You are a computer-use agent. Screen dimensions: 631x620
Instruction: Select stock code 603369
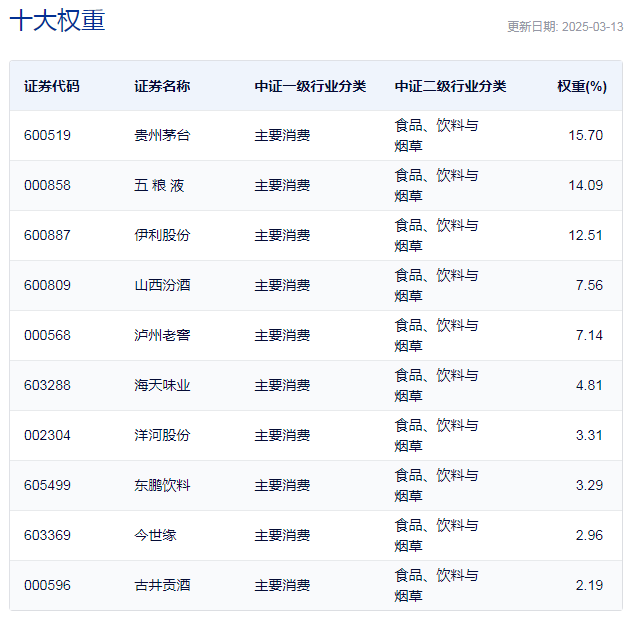point(47,535)
